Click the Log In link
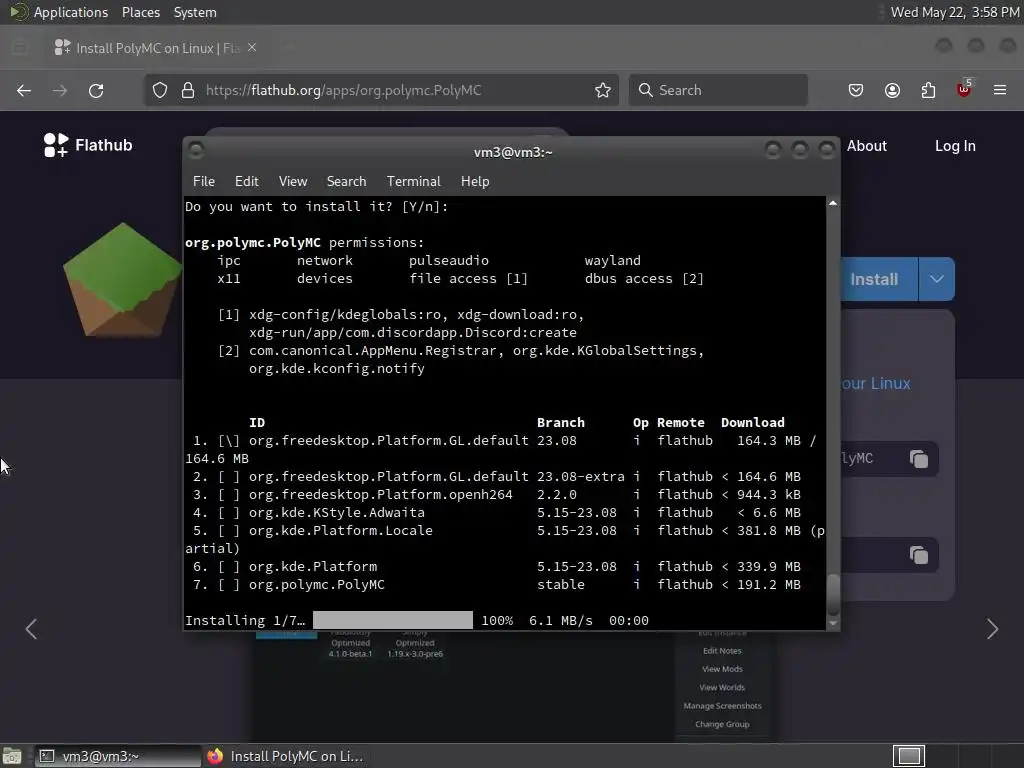 [955, 146]
